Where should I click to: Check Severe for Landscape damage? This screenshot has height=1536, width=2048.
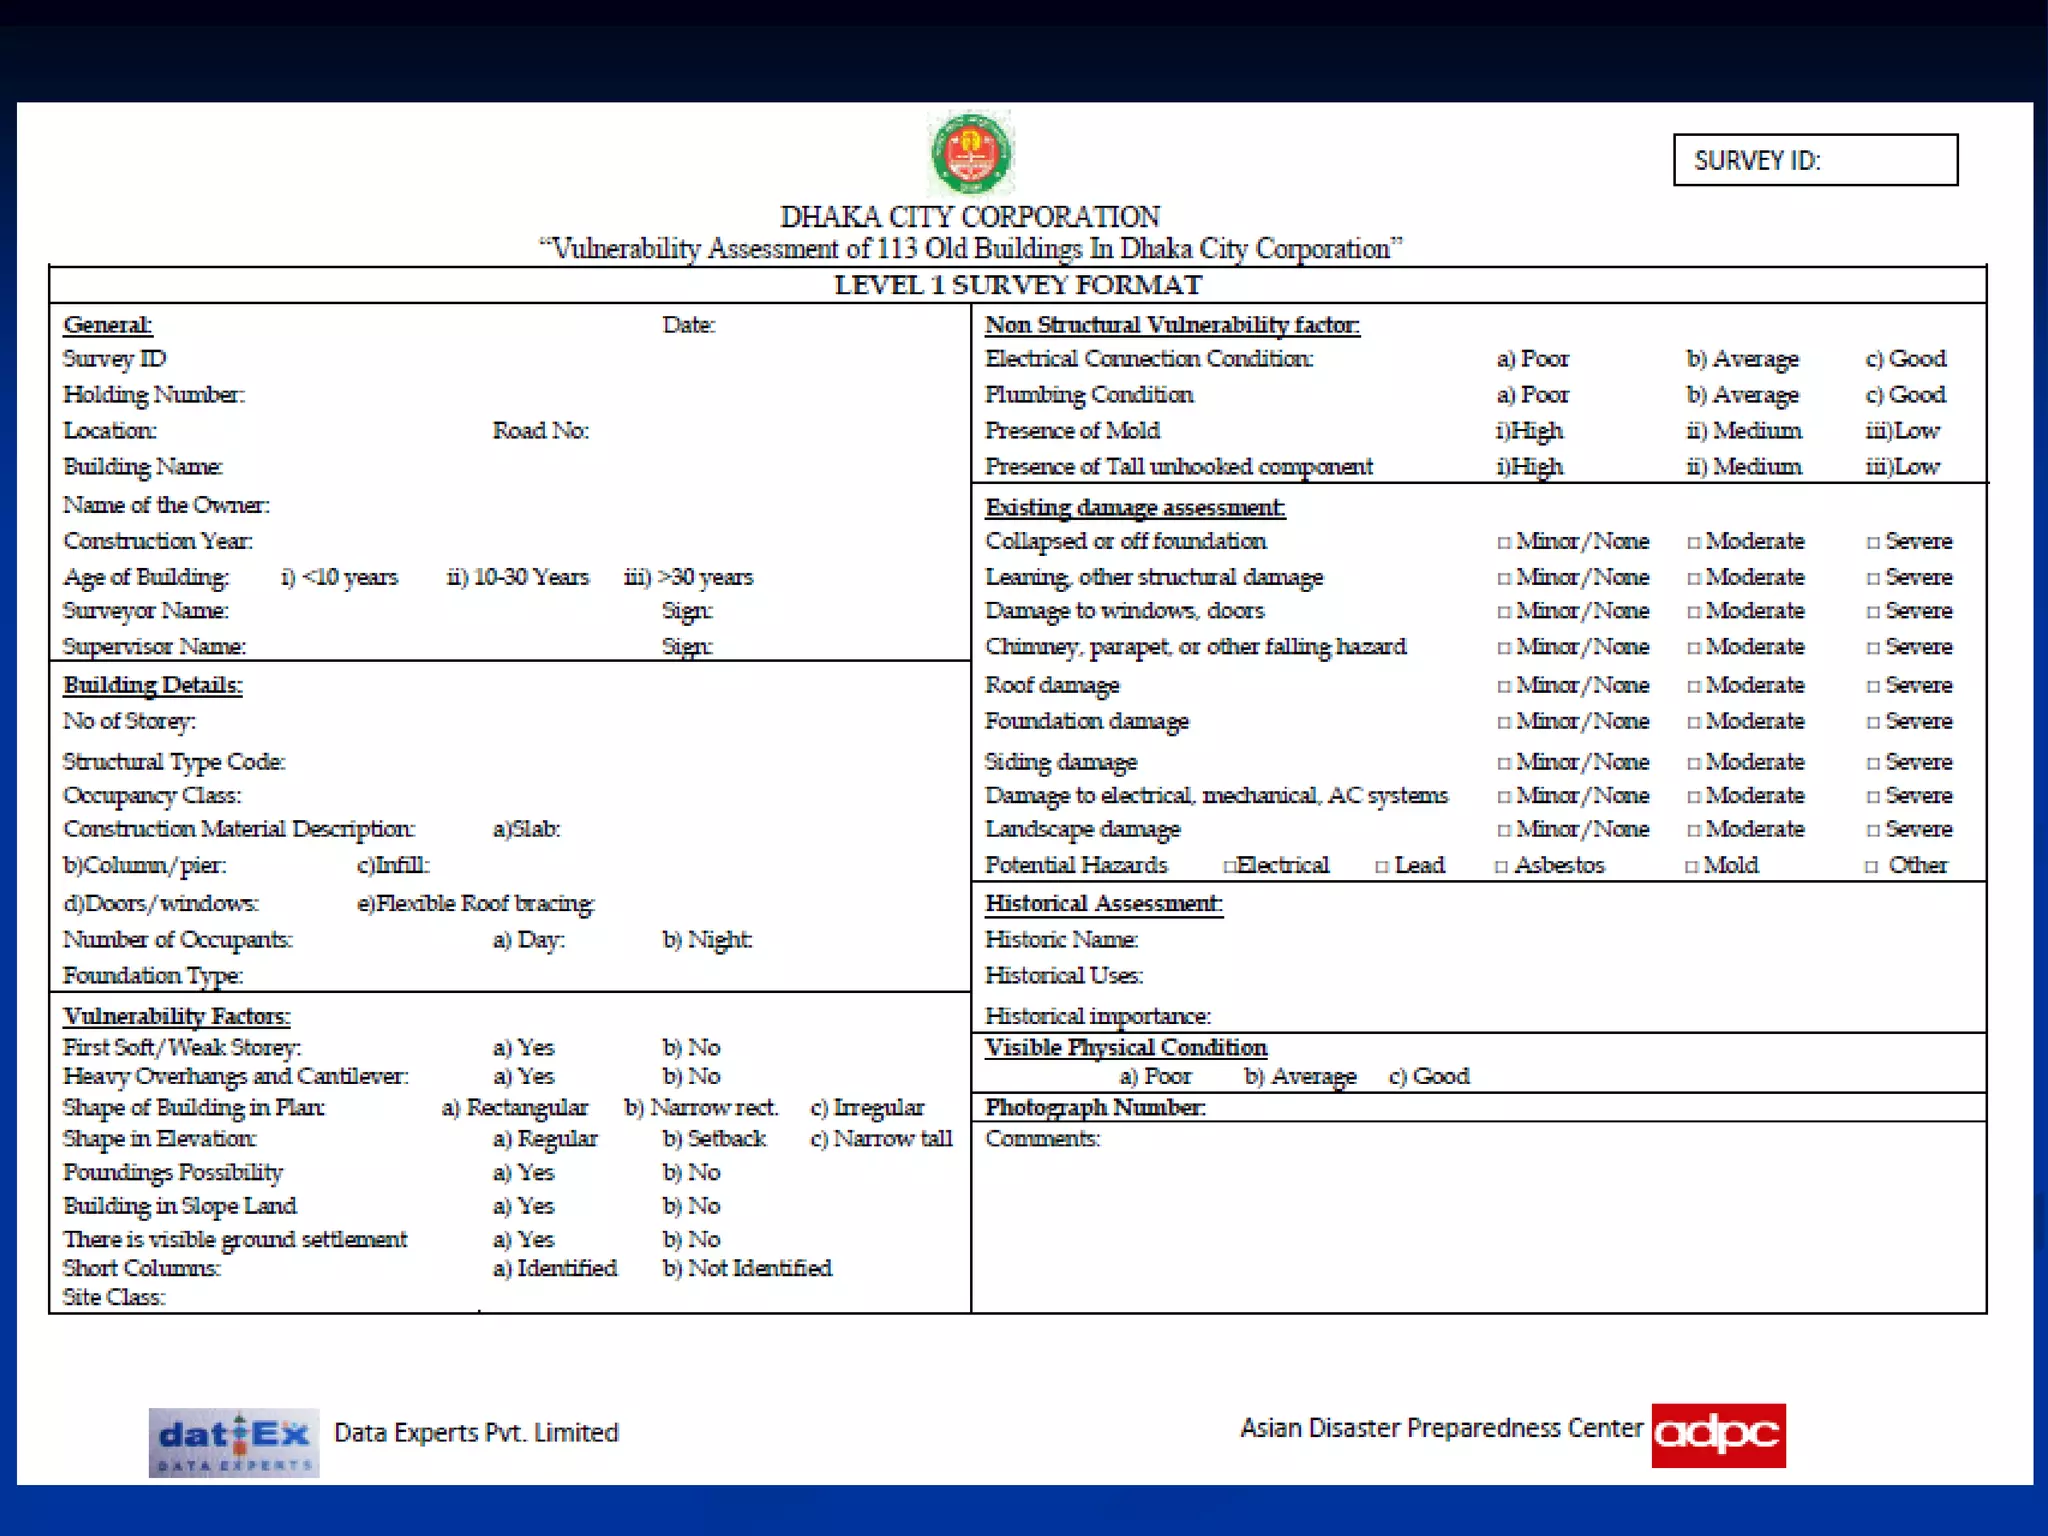[x=1872, y=831]
